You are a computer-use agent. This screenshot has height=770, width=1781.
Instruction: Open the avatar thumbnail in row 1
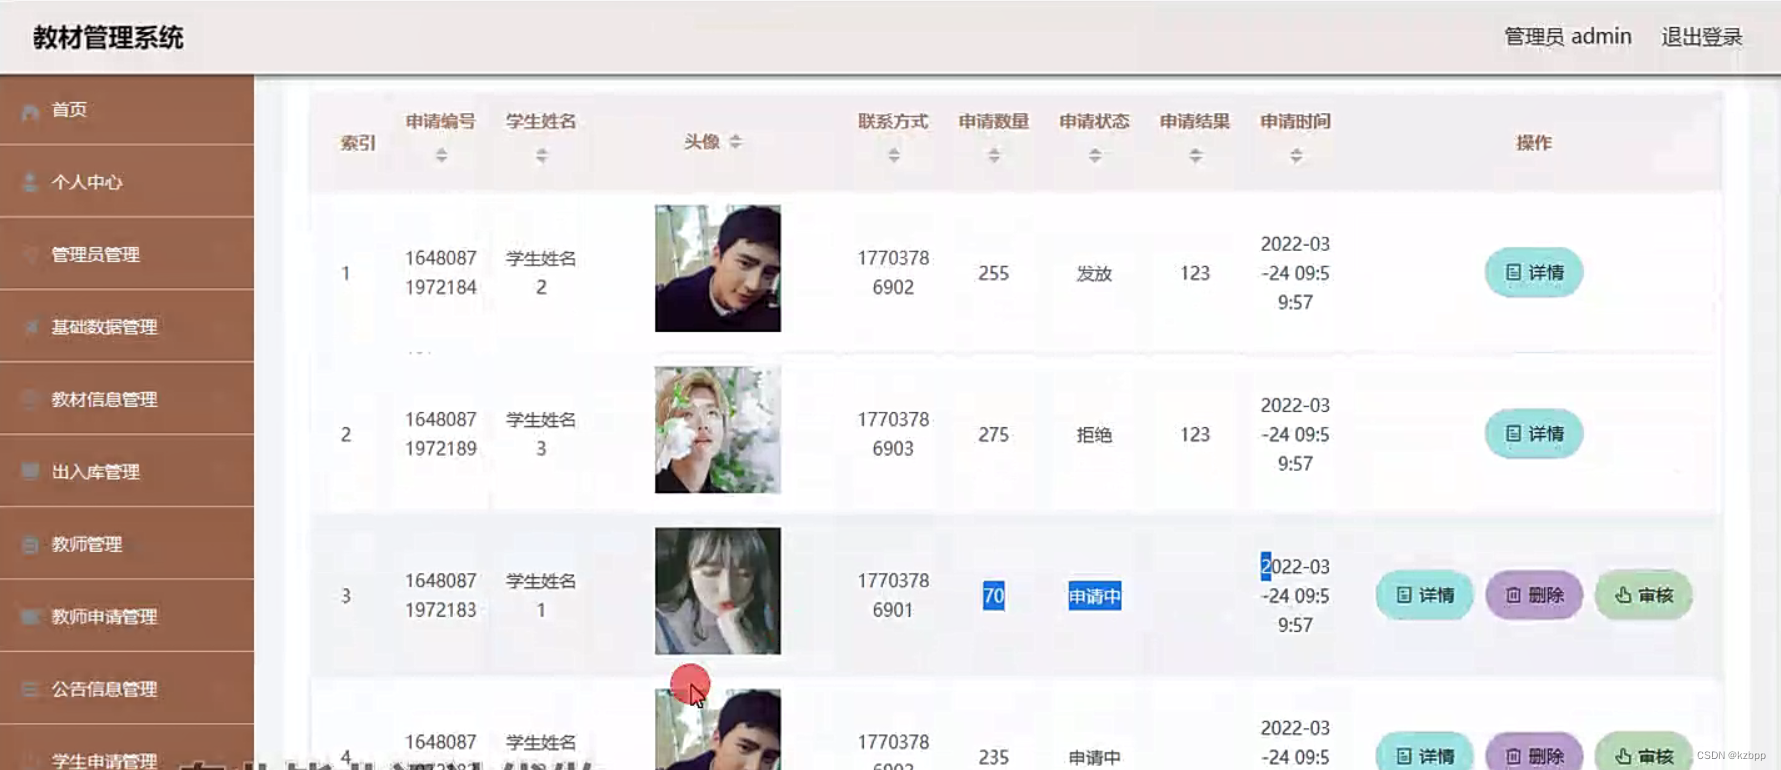coord(718,269)
